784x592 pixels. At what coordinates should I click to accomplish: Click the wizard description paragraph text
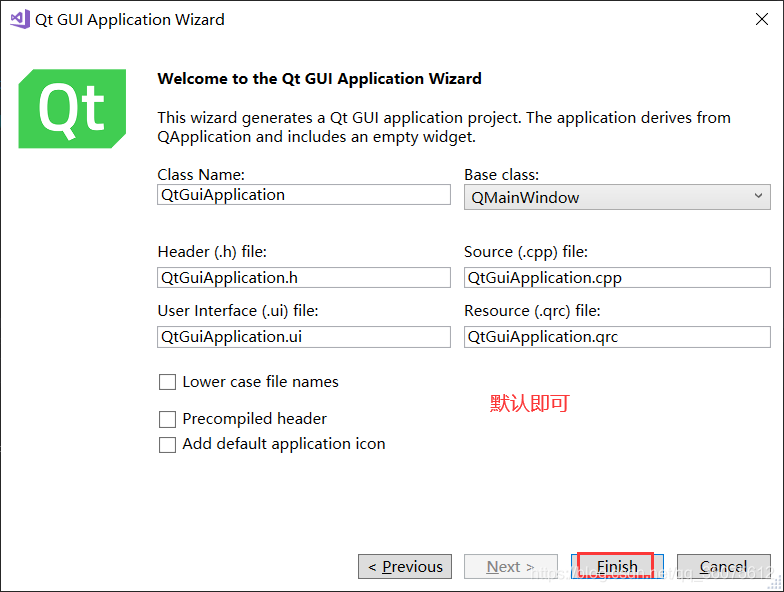[444, 127]
